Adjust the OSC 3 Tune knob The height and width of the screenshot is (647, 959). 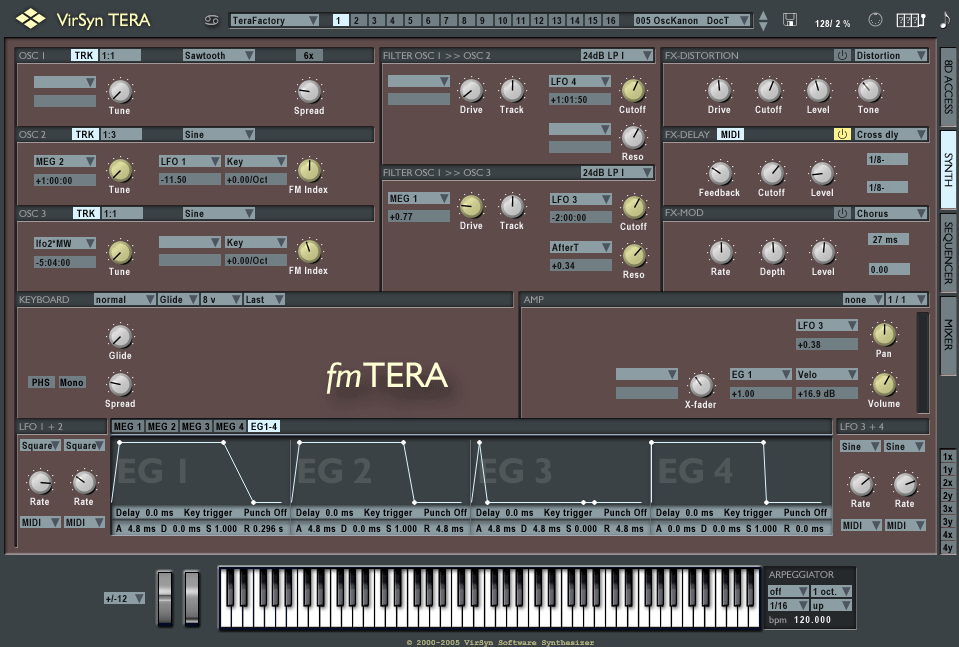click(120, 253)
